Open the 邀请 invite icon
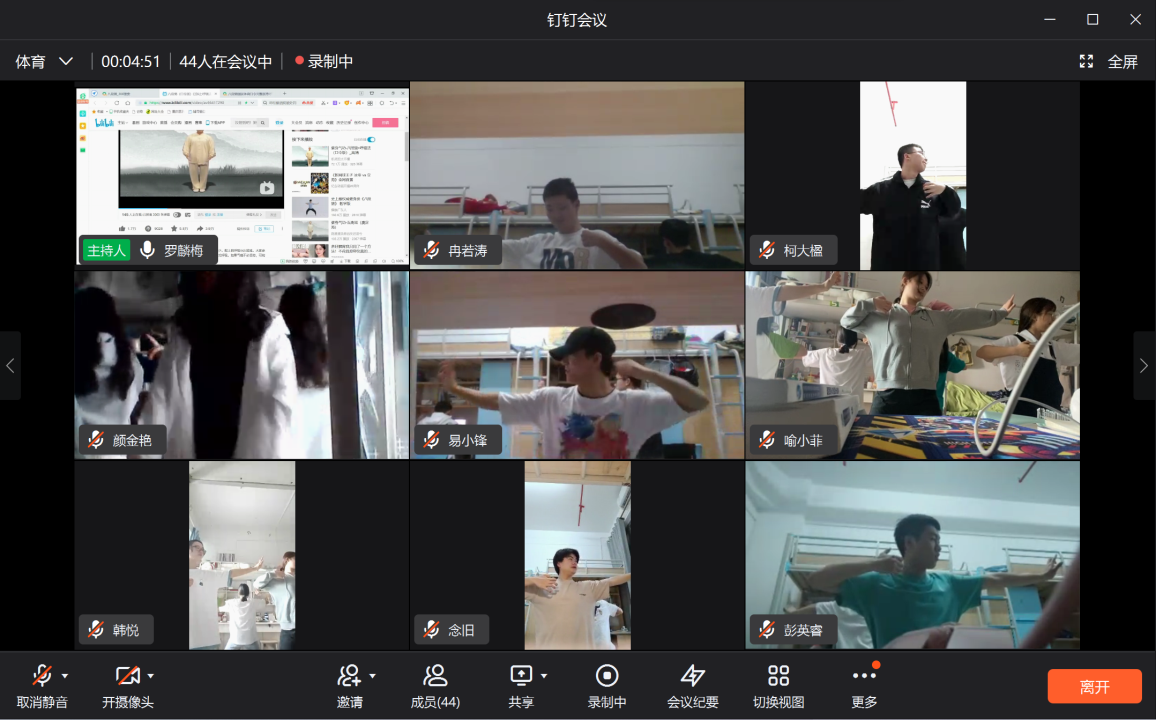Viewport: 1156px width, 720px height. coord(349,676)
